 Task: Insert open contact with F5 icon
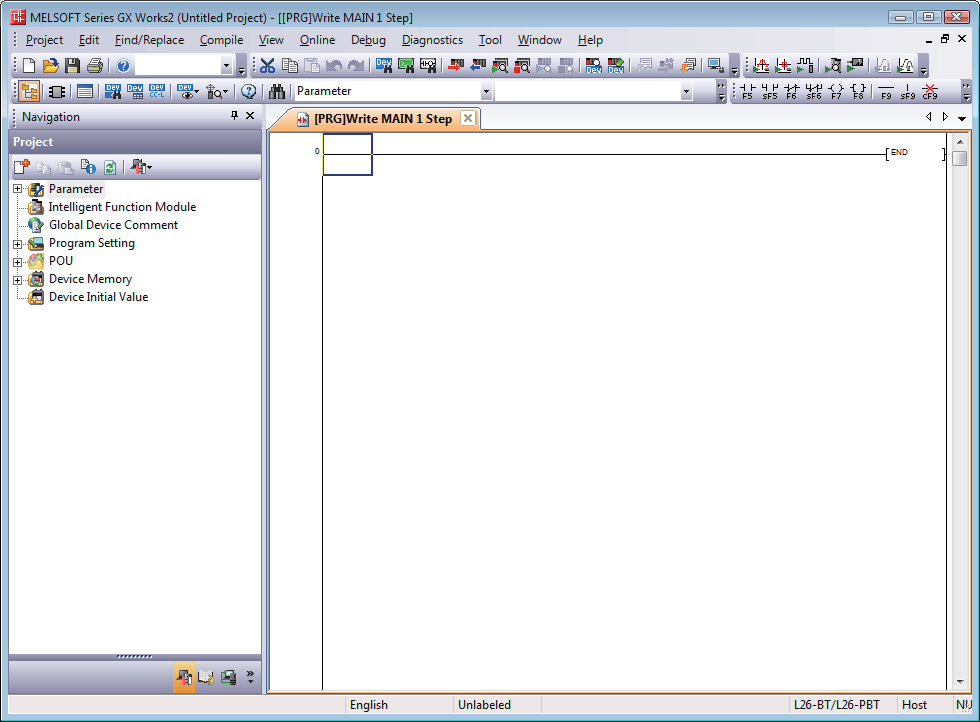click(747, 92)
